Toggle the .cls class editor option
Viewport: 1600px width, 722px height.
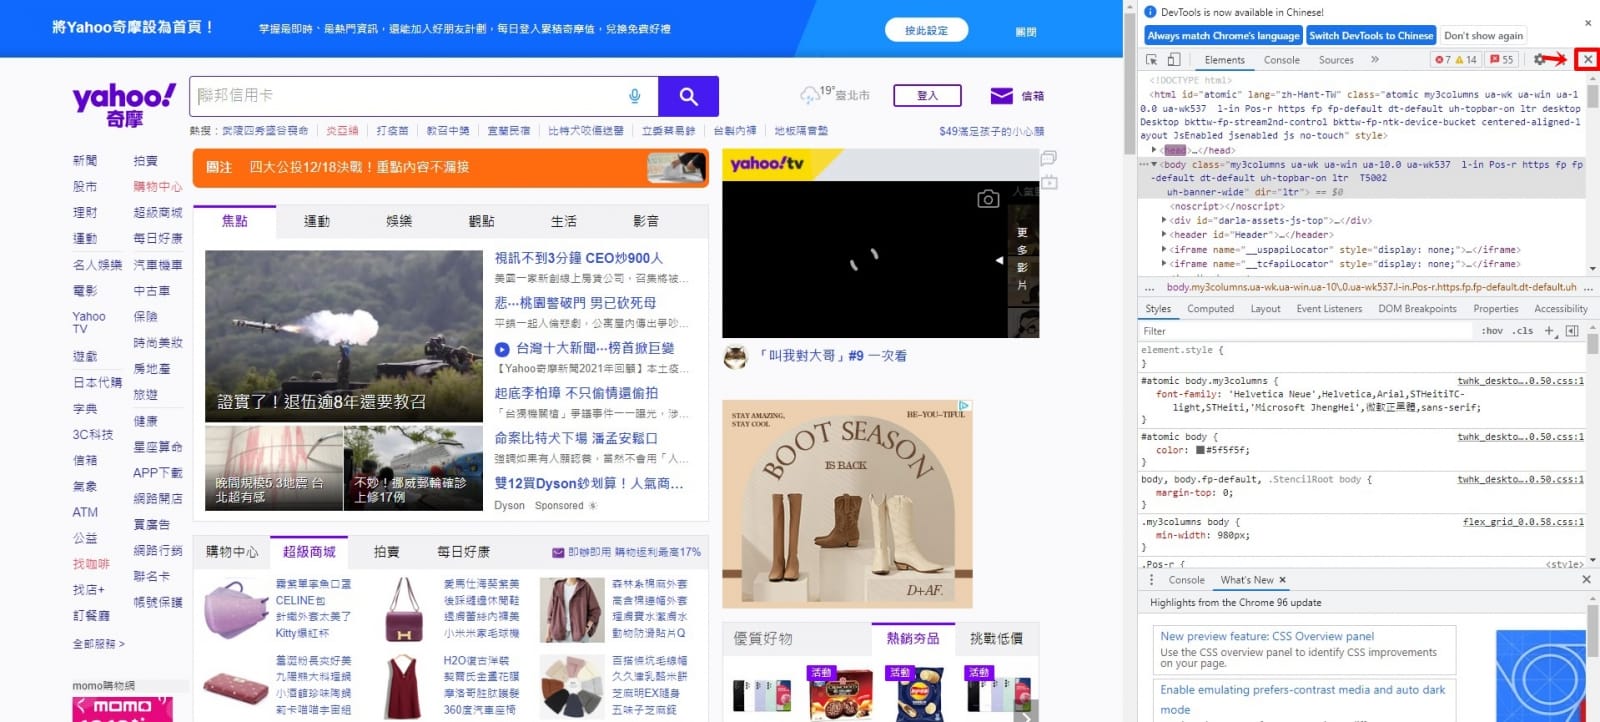pos(1523,331)
